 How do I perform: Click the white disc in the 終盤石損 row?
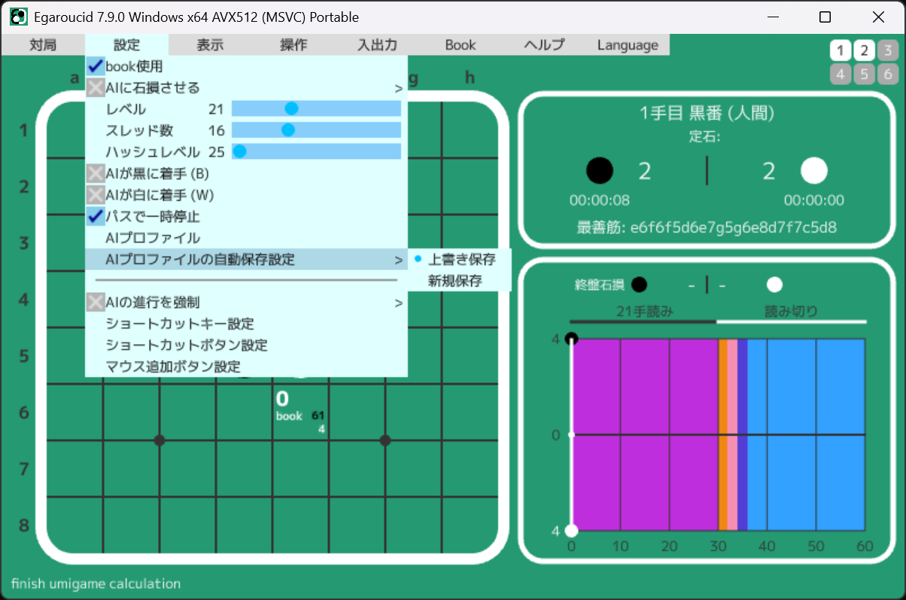tap(774, 284)
